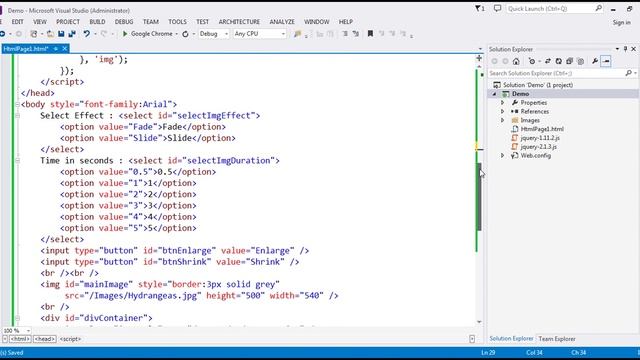Click Refresh icon in Solution Explorer
The height and width of the screenshot is (360, 640).
click(558, 61)
